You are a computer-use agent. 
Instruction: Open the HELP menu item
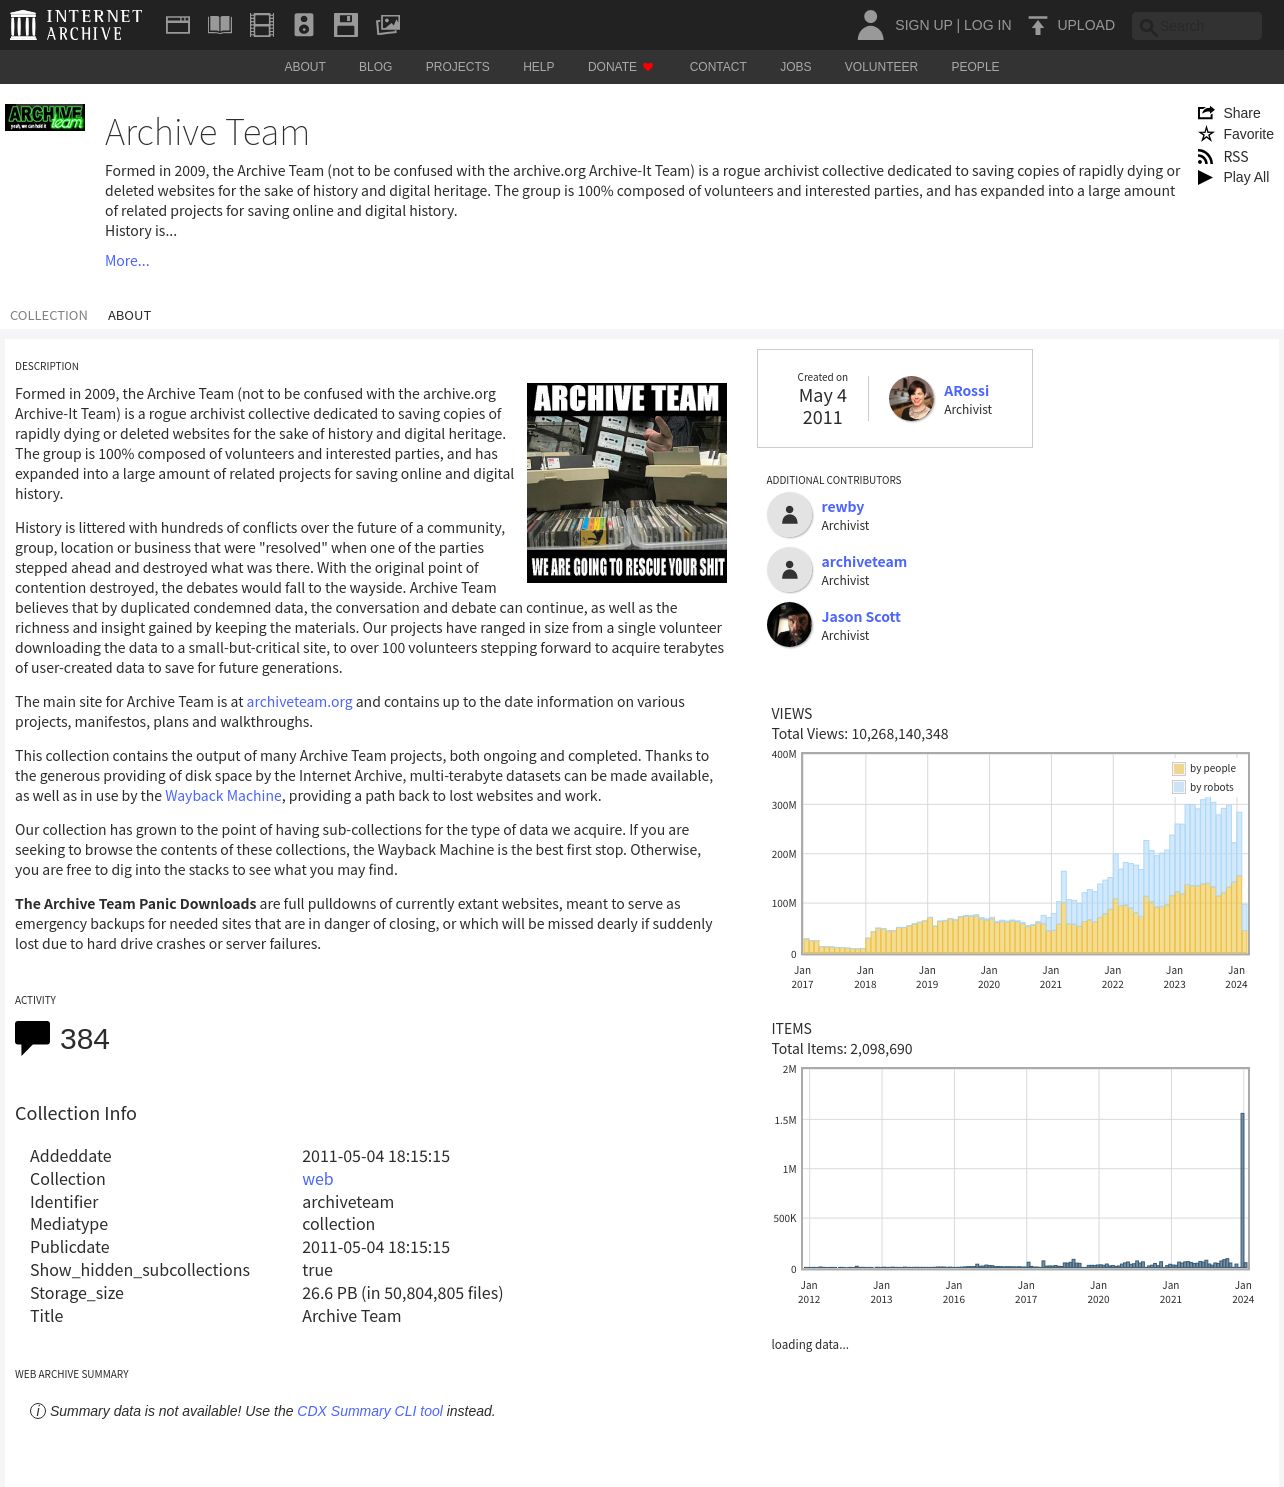[x=538, y=67]
